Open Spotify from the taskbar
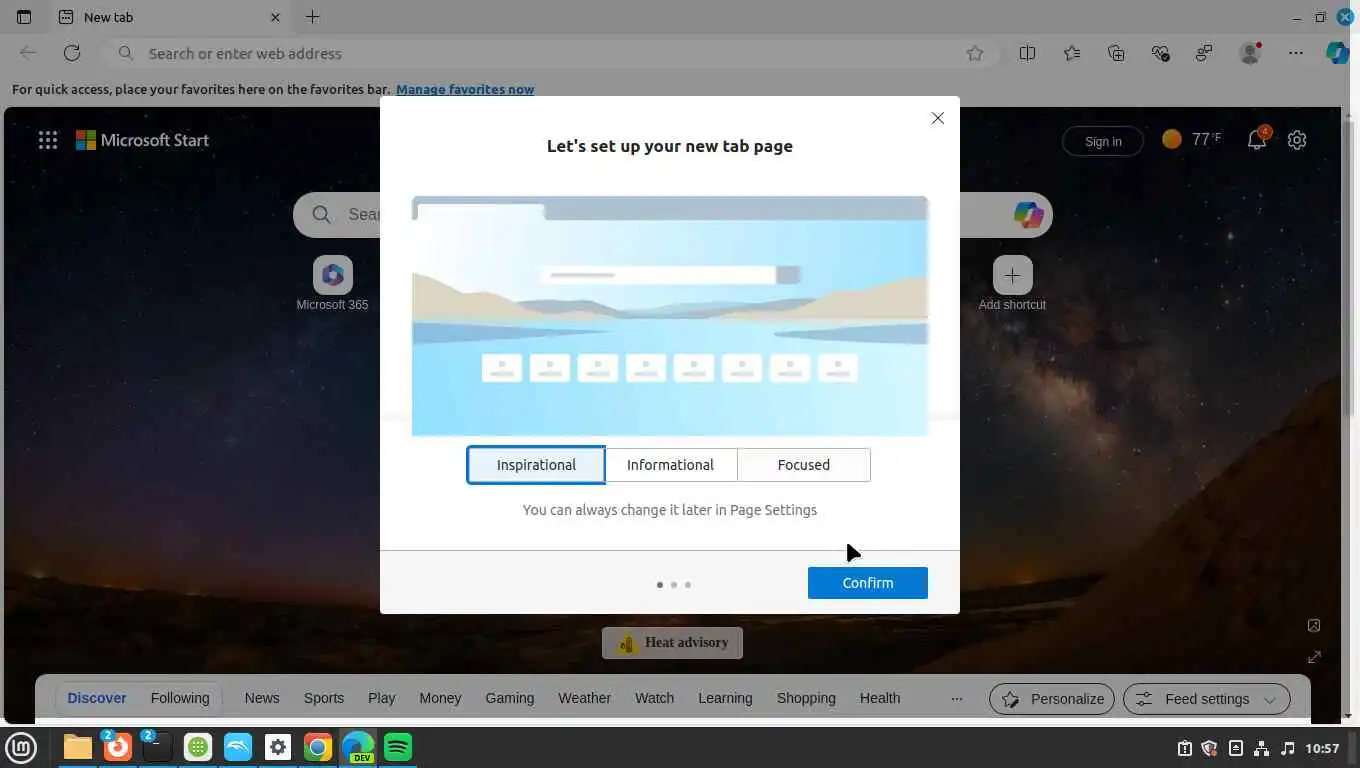1360x768 pixels. tap(398, 747)
